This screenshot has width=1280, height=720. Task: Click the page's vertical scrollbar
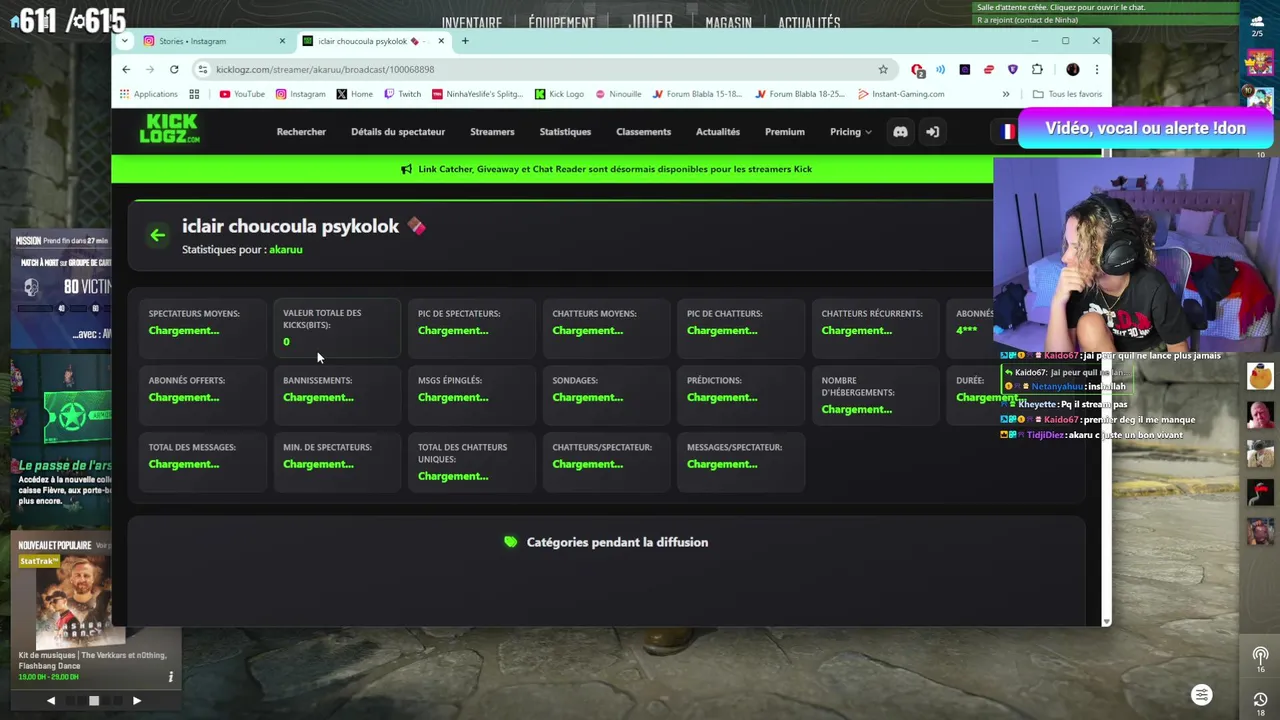tap(1106, 390)
